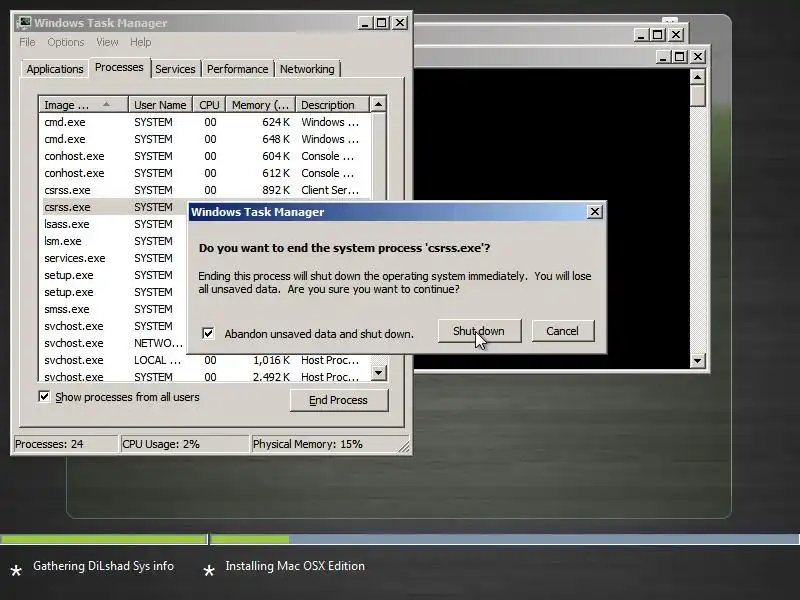The image size is (800, 600).
Task: Minimize the rear console window
Action: (641, 35)
